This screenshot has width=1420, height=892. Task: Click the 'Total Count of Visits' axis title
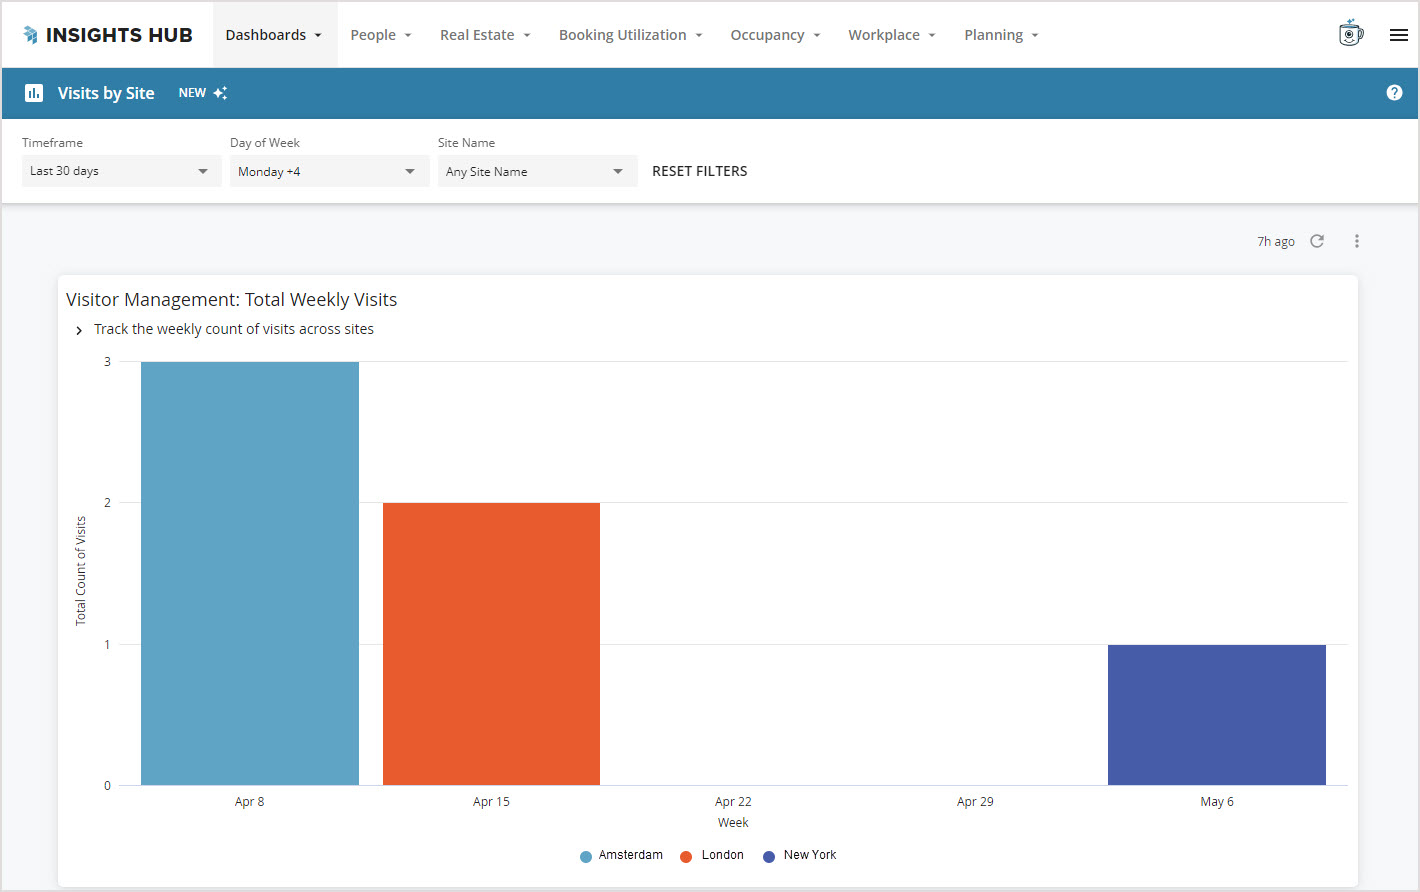[81, 571]
